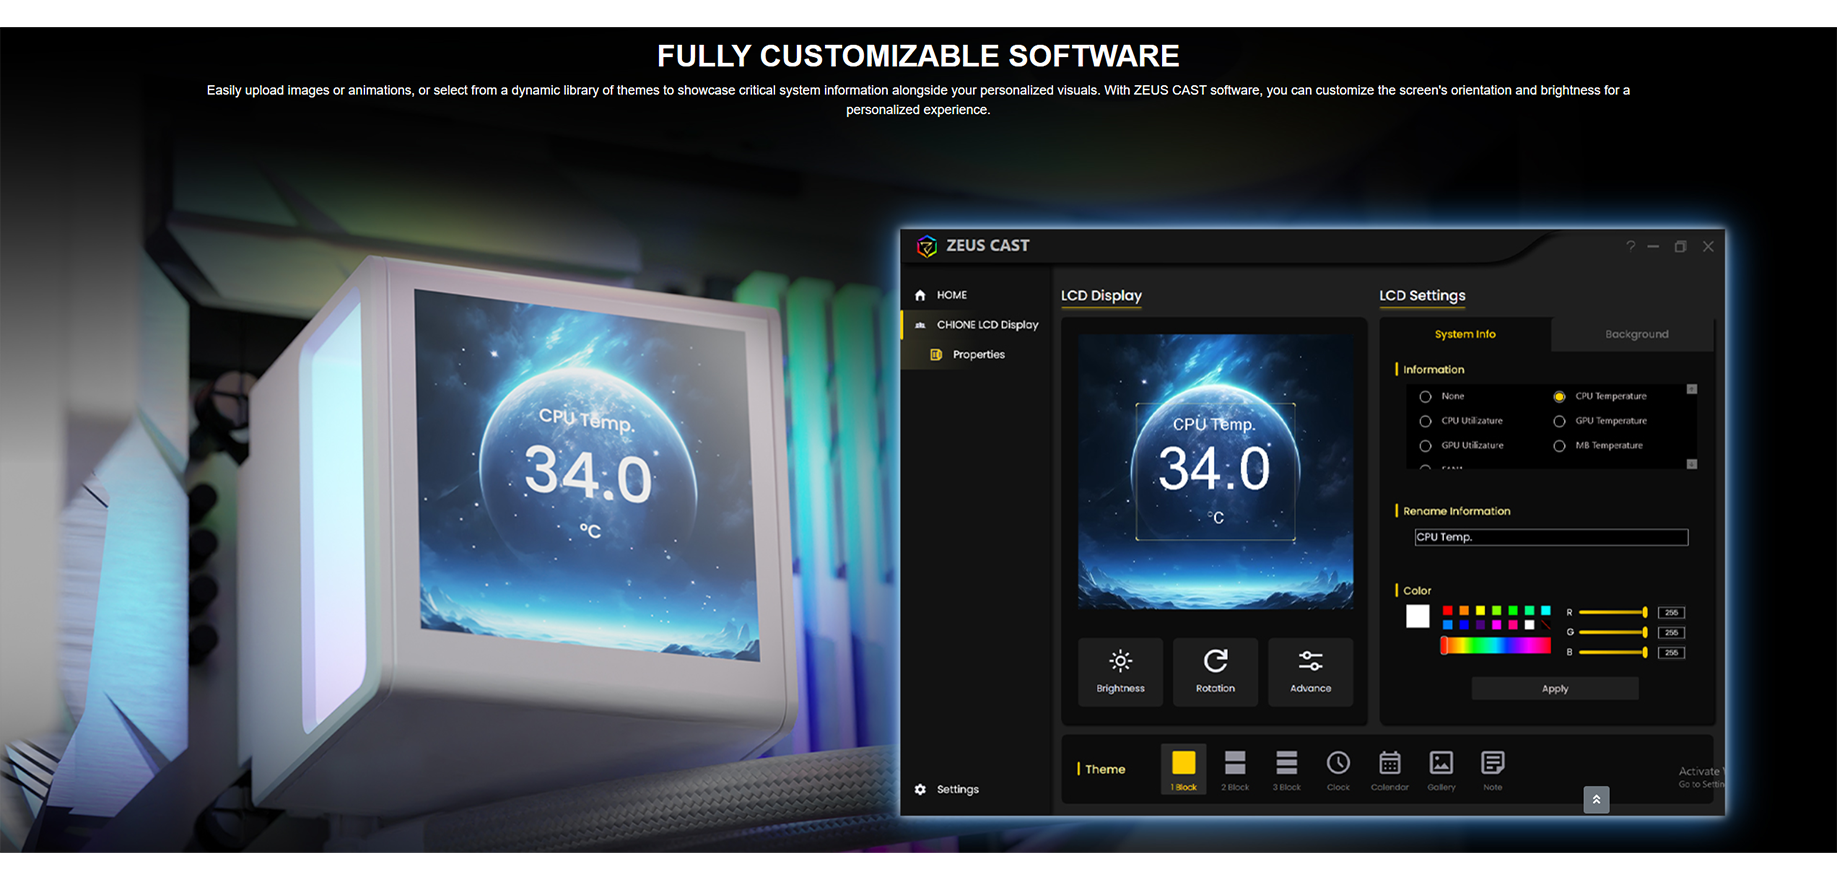The image size is (1837, 880).
Task: Pick the magenta color swatch
Action: click(1497, 625)
